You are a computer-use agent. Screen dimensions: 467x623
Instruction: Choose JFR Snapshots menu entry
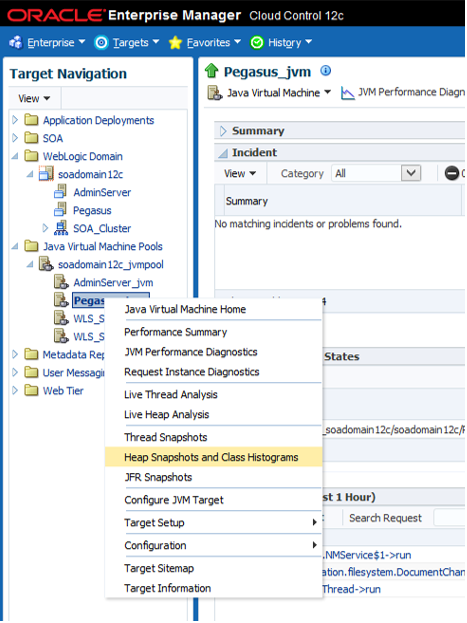coord(158,477)
